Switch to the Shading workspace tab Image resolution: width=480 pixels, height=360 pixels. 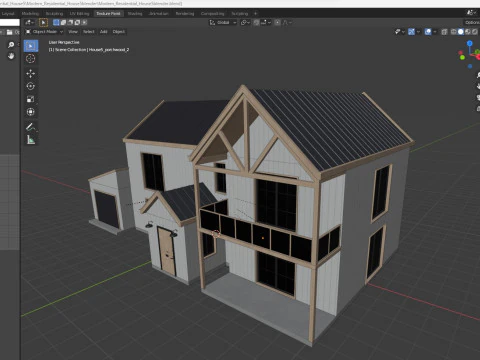pyautogui.click(x=135, y=14)
